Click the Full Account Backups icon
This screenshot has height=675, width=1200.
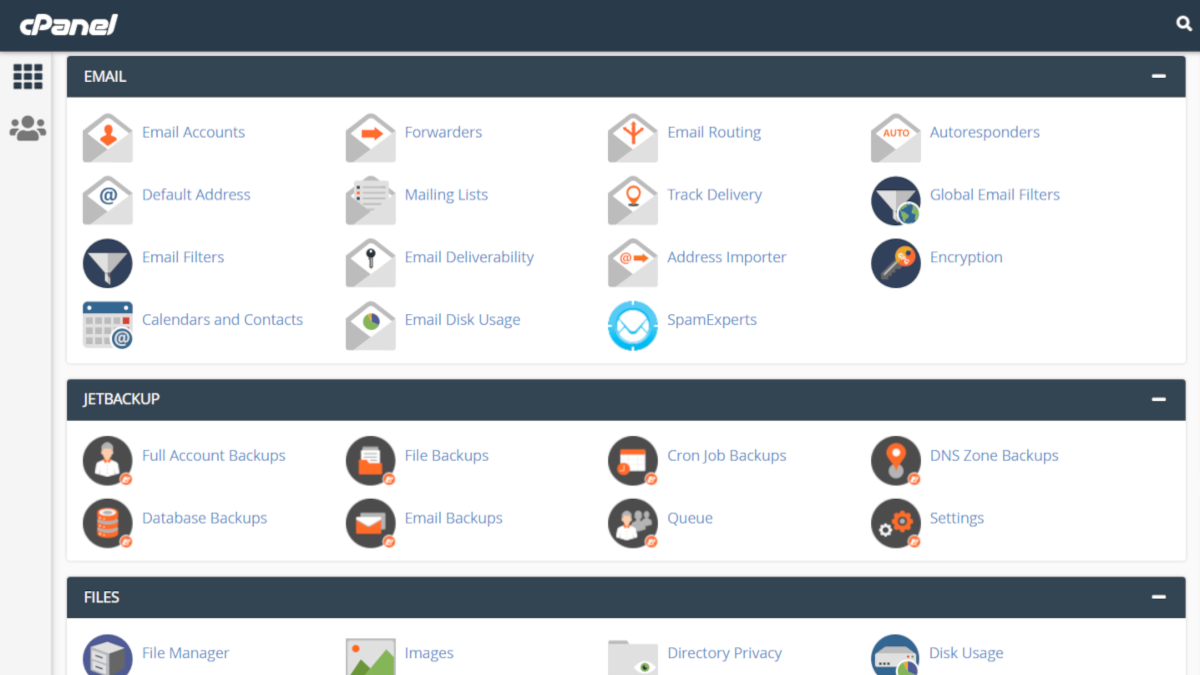(x=107, y=461)
